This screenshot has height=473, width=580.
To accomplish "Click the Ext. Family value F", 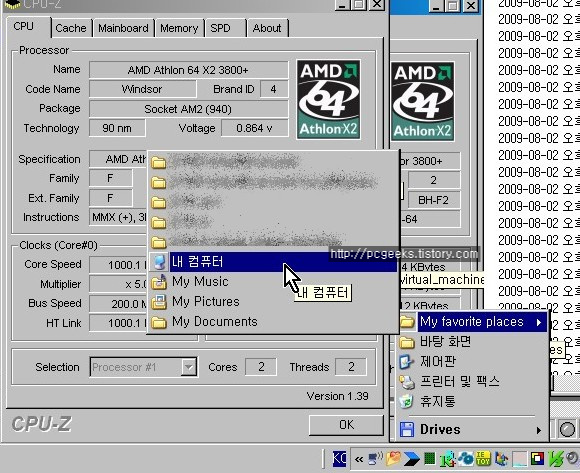I will [x=110, y=198].
